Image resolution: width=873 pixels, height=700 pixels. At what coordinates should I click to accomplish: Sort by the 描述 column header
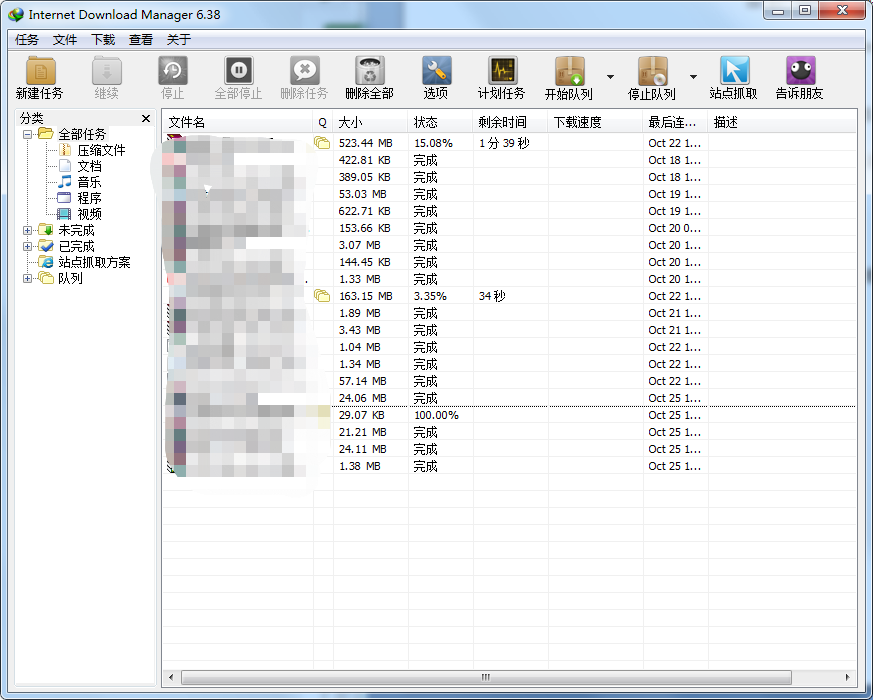[782, 122]
